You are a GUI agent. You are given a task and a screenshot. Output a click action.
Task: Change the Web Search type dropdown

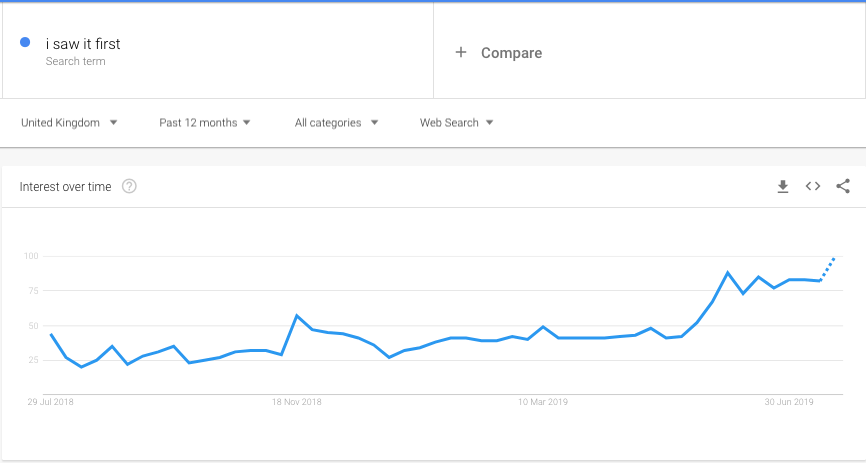456,123
